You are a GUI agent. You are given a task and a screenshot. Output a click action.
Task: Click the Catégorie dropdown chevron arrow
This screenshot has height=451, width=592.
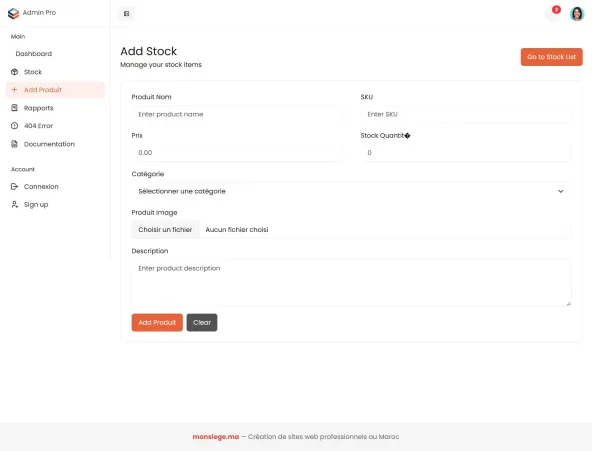[x=561, y=191]
